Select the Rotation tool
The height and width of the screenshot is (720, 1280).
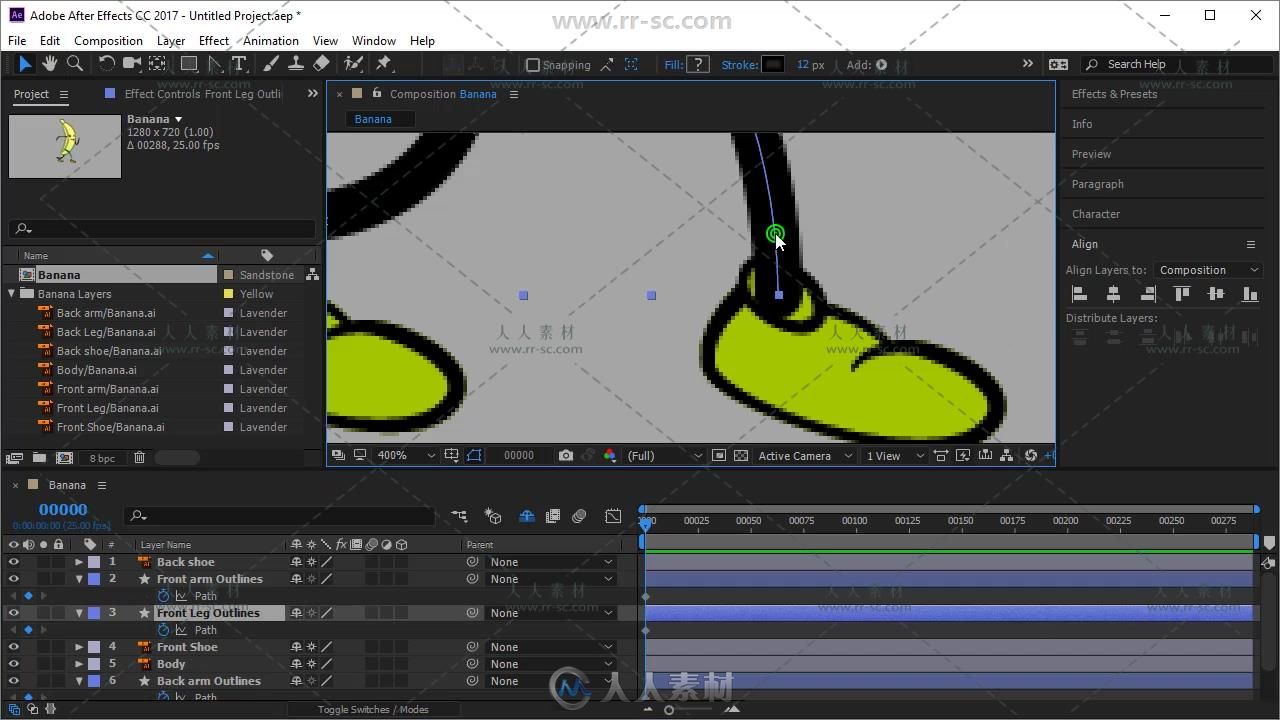106,64
